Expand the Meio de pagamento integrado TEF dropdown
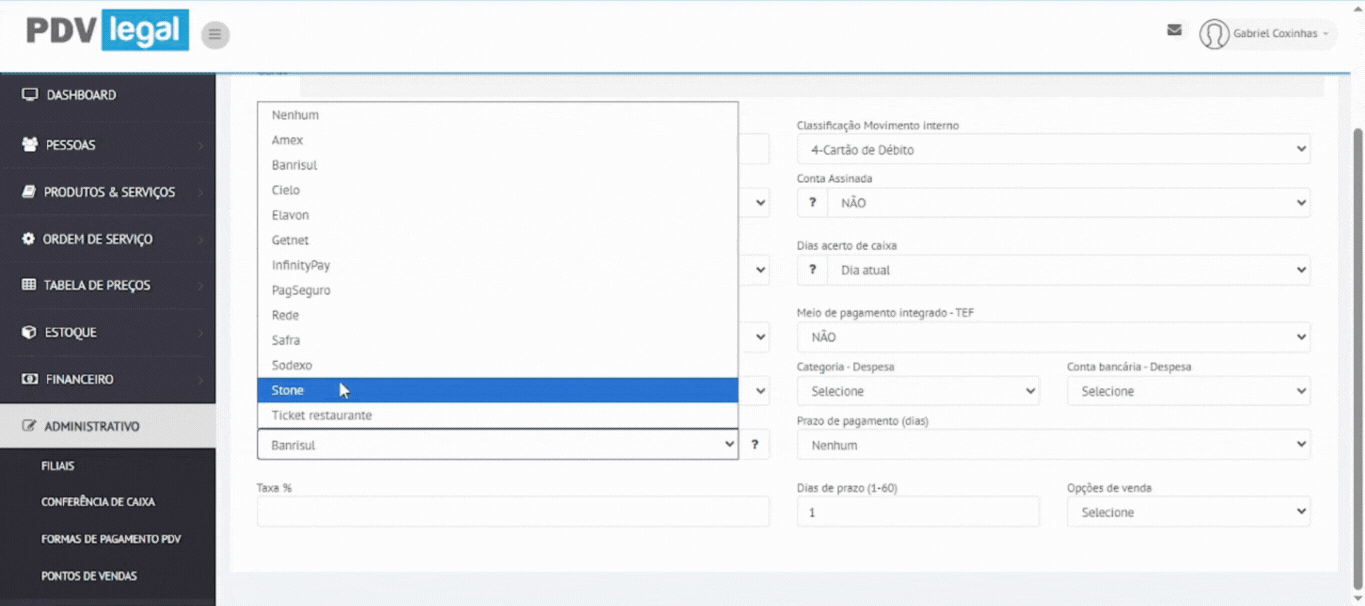The image size is (1365, 606). coord(1053,338)
